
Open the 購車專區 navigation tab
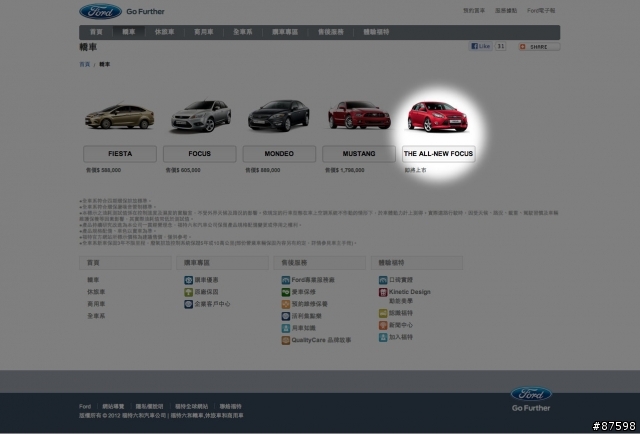285,32
